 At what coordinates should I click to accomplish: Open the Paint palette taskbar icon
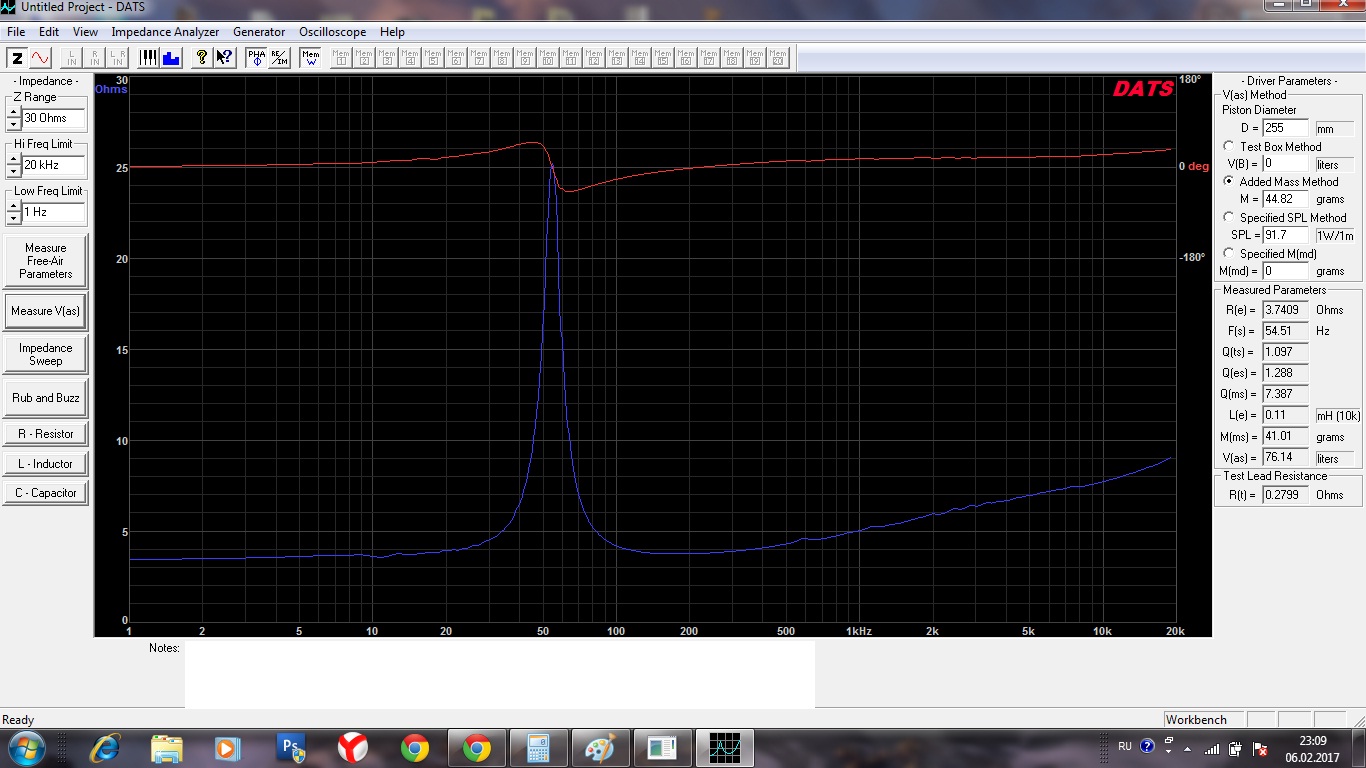point(600,747)
